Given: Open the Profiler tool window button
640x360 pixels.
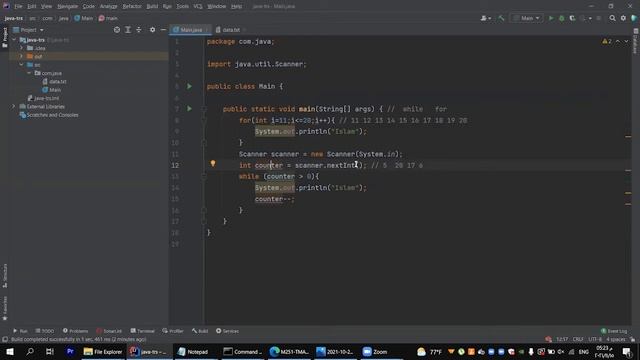Looking at the screenshot, I should [173, 331].
